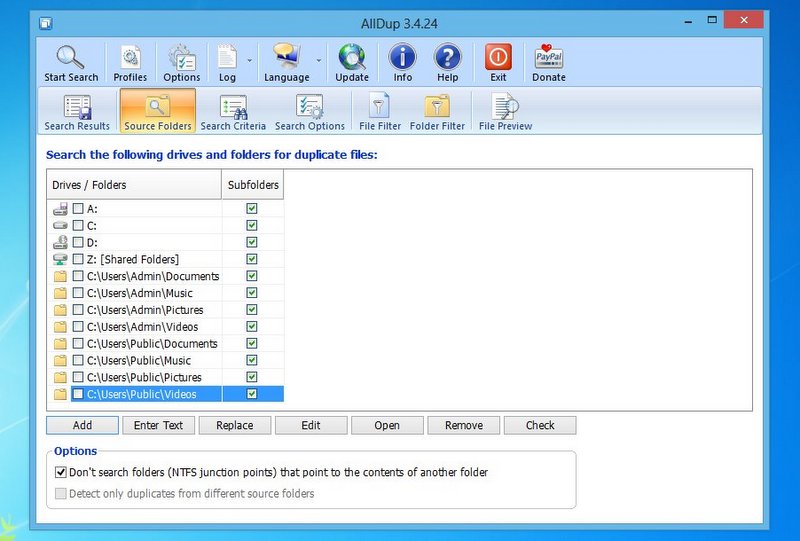The width and height of the screenshot is (800, 541).
Task: Uncheck Don't search NTFS junction points option
Action: (x=61, y=472)
